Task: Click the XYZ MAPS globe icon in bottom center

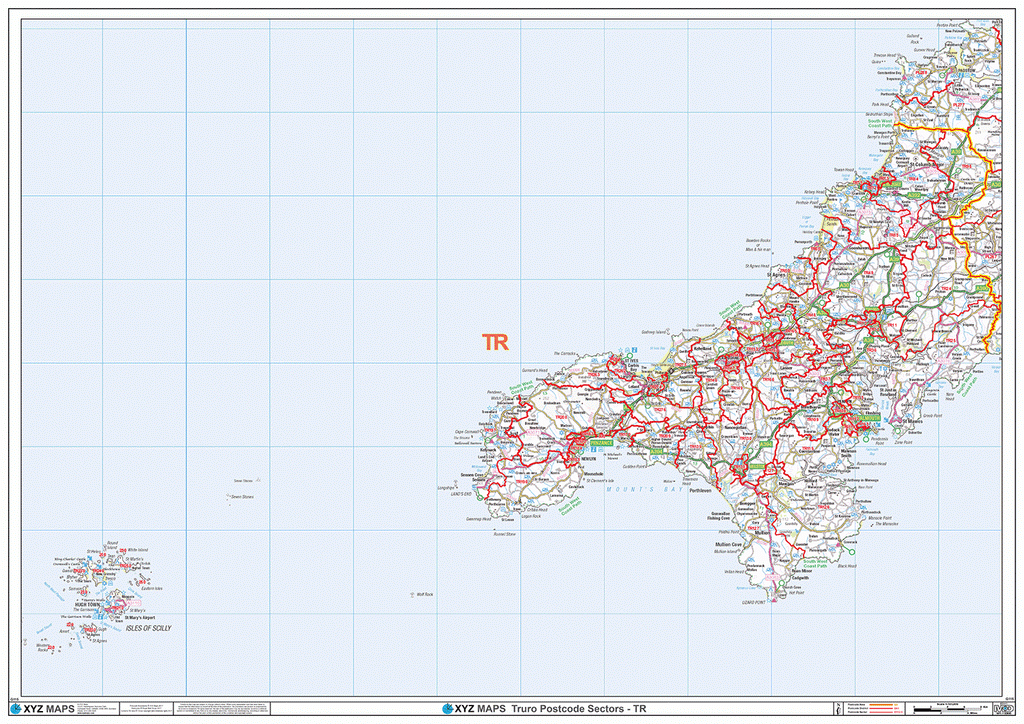Action: pyautogui.click(x=448, y=707)
